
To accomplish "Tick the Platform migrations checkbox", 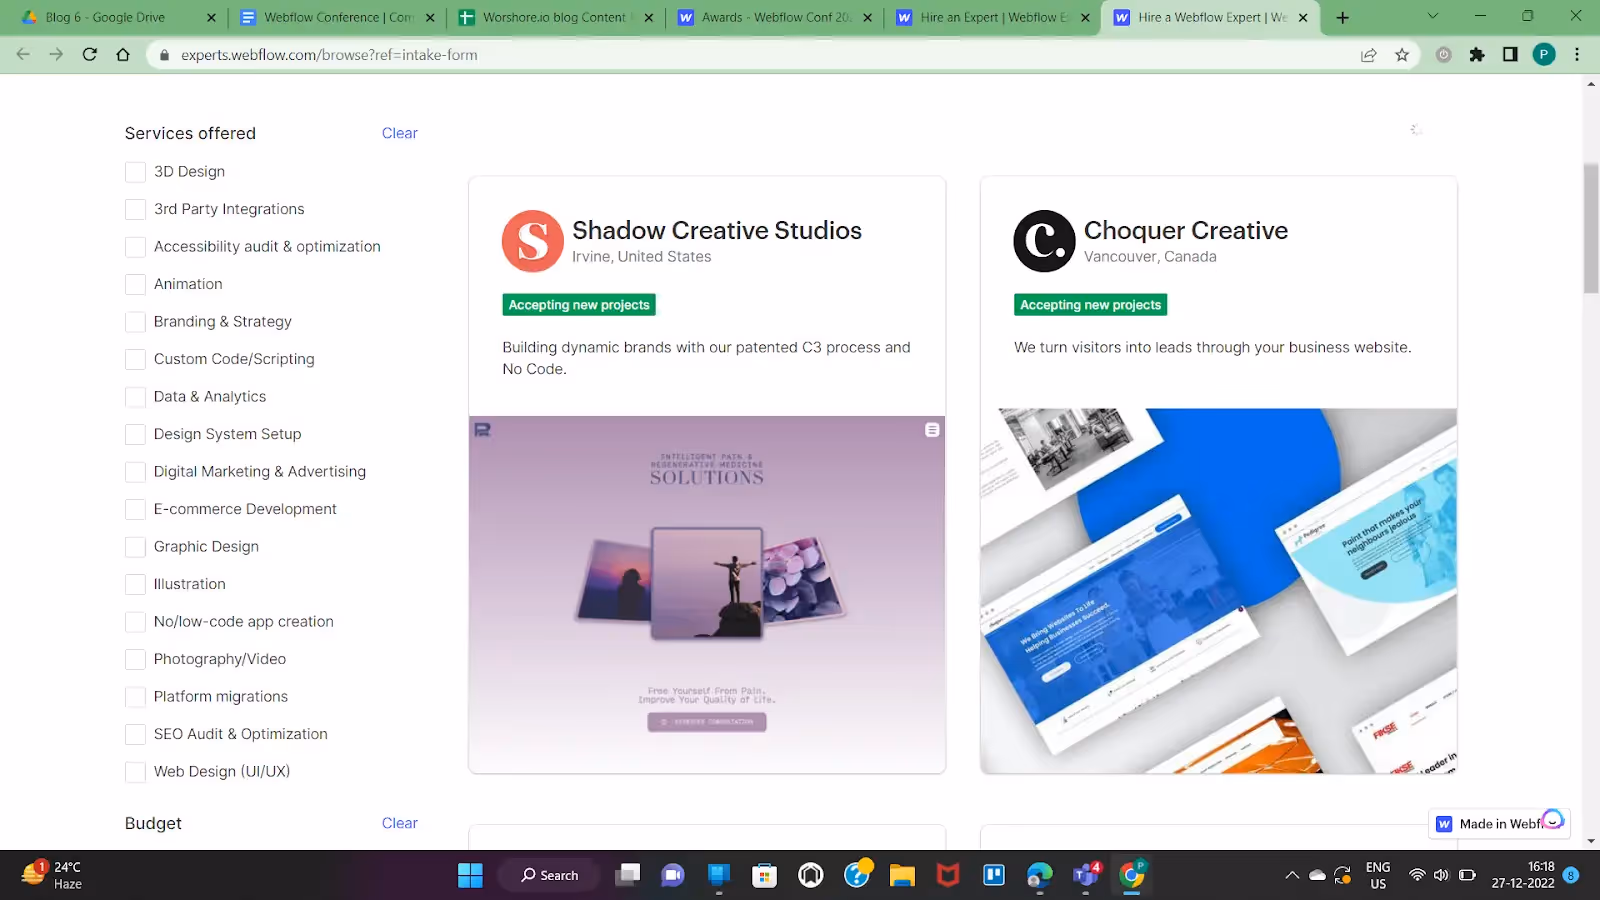I will click(x=135, y=697).
